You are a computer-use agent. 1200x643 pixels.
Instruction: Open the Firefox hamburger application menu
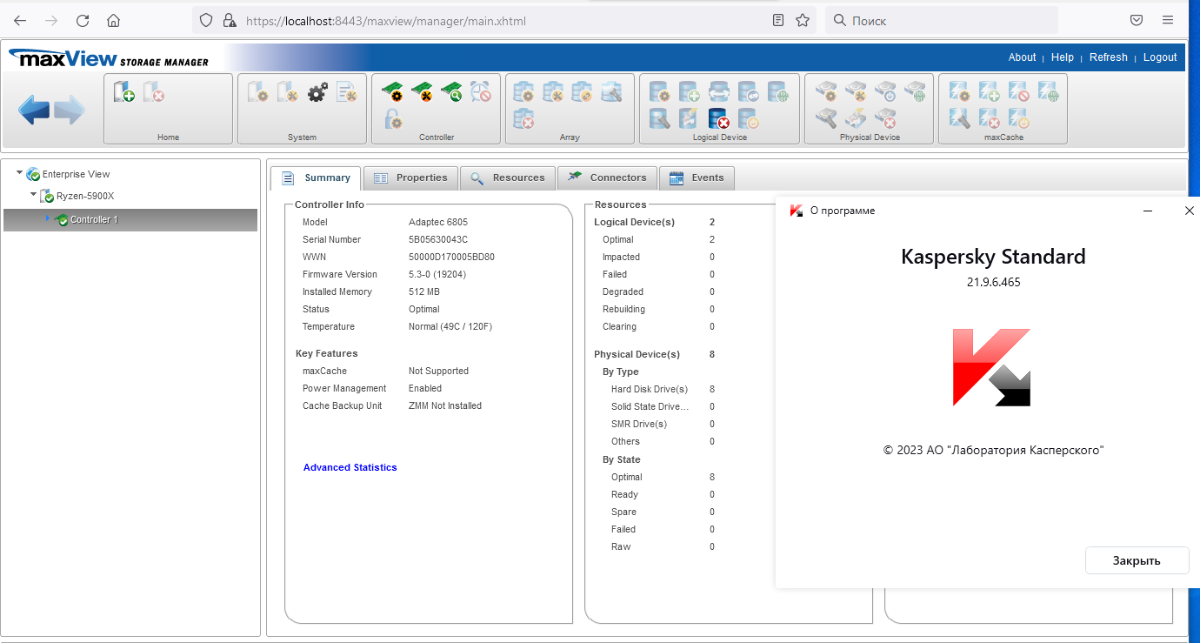click(1168, 20)
